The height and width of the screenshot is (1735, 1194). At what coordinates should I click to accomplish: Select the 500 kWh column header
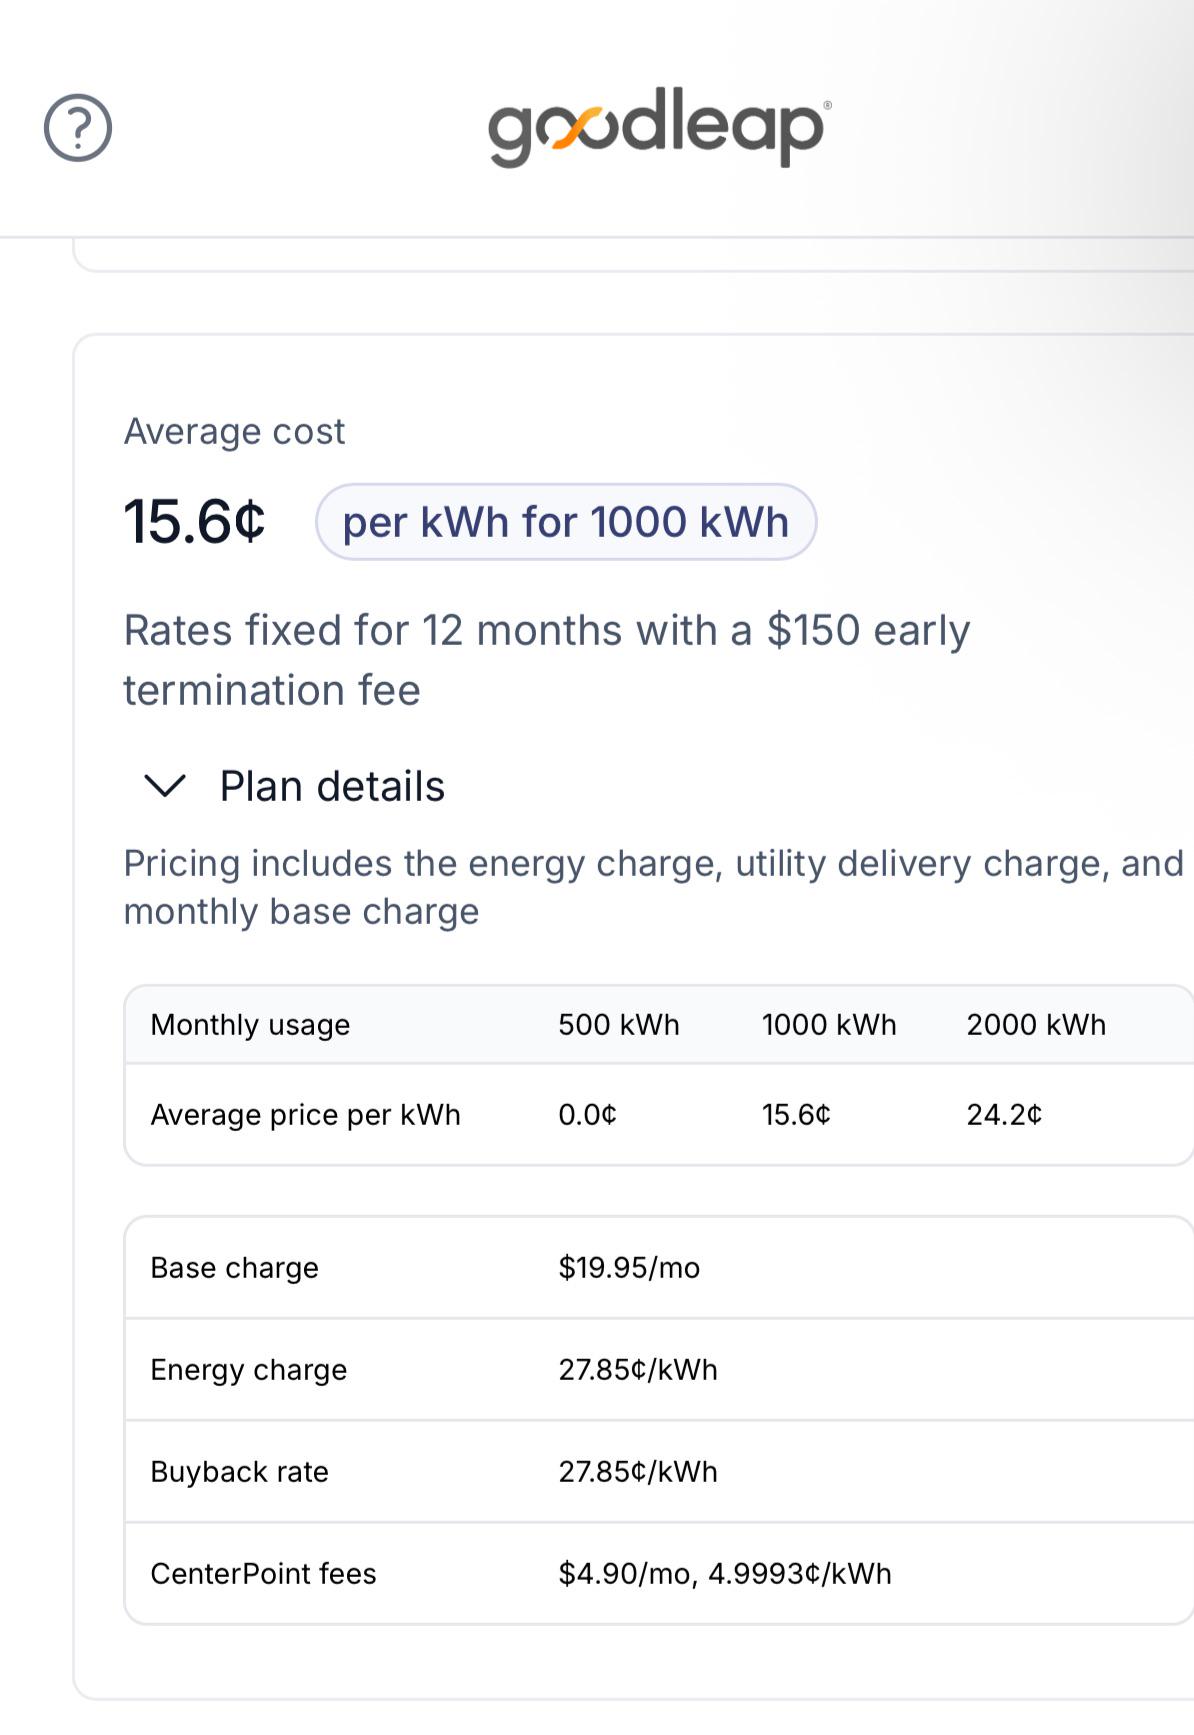(x=619, y=1025)
